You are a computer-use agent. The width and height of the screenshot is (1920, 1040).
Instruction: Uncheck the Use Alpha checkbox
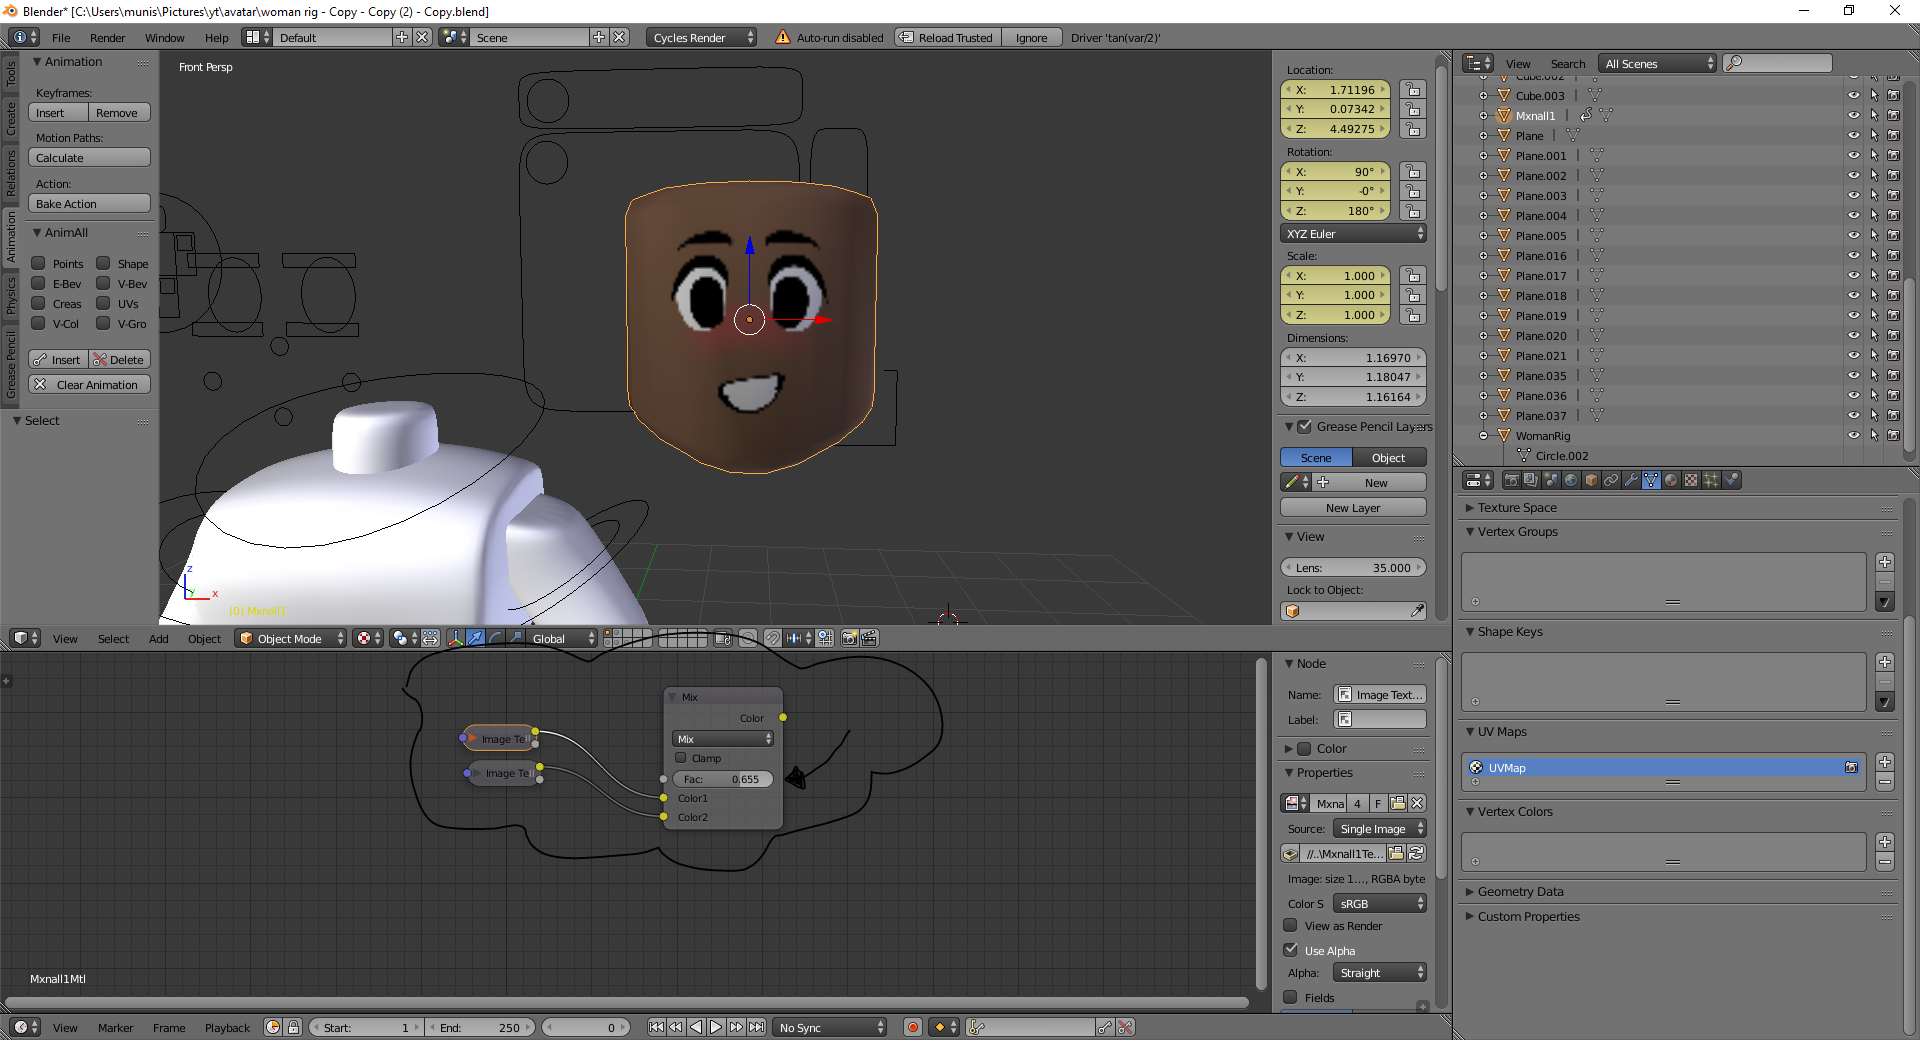click(x=1291, y=950)
